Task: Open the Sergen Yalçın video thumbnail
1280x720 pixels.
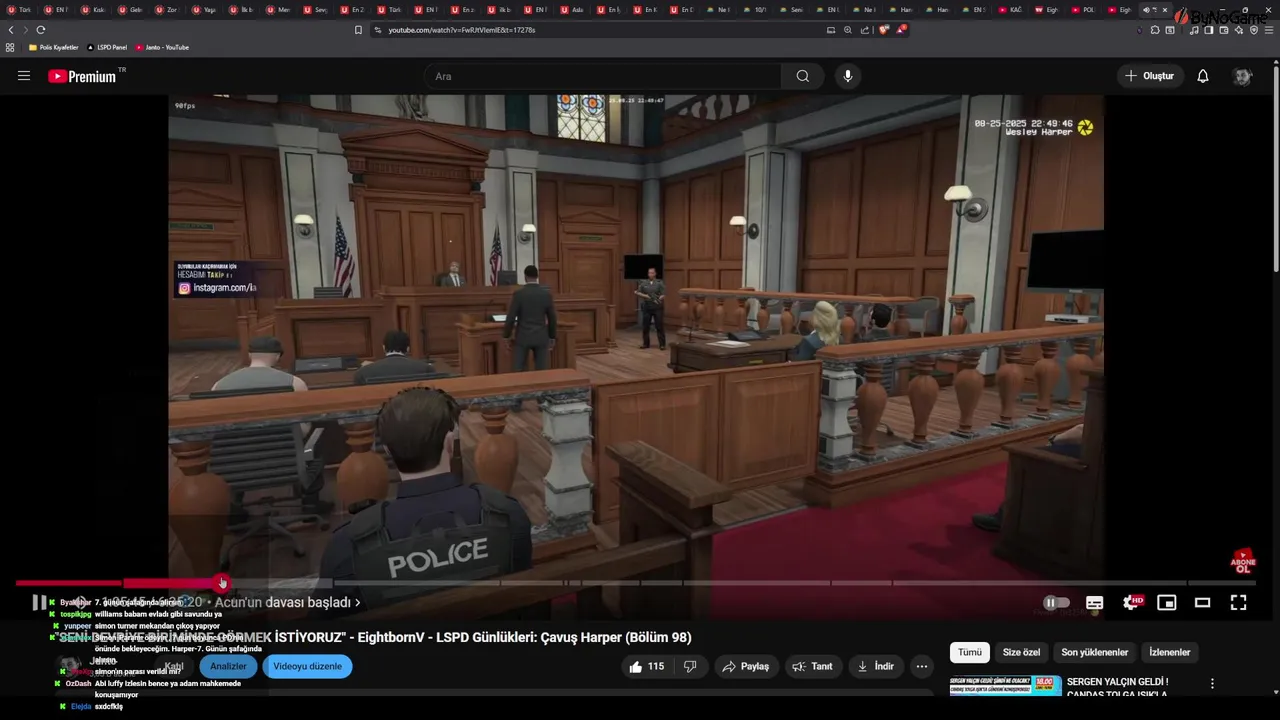Action: coord(1005,686)
